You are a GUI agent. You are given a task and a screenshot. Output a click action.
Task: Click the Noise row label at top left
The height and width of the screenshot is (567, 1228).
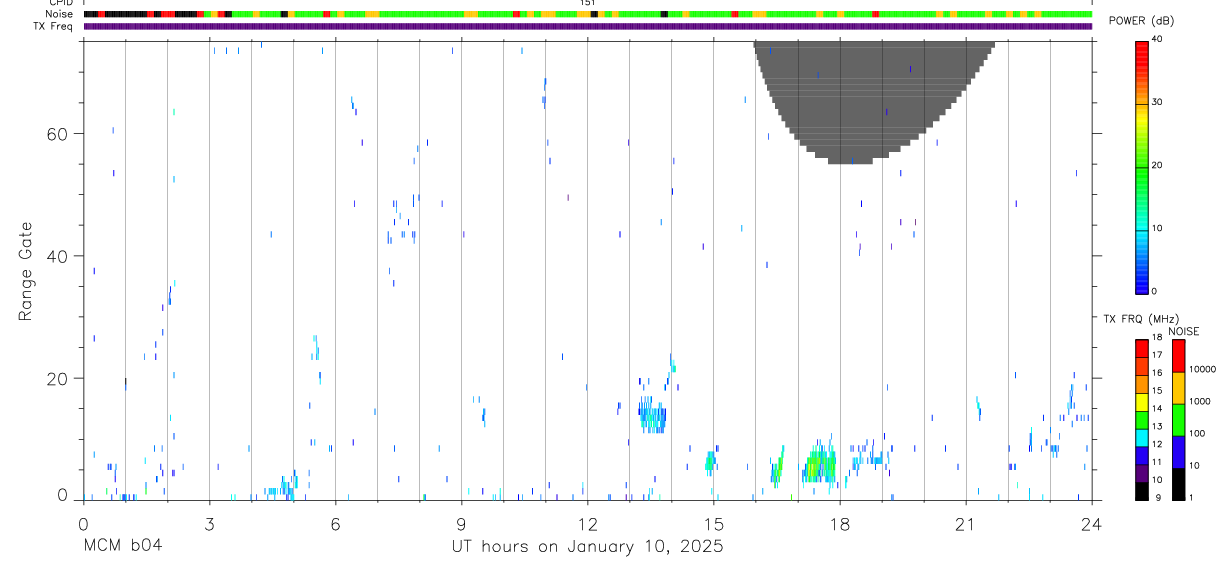(59, 14)
